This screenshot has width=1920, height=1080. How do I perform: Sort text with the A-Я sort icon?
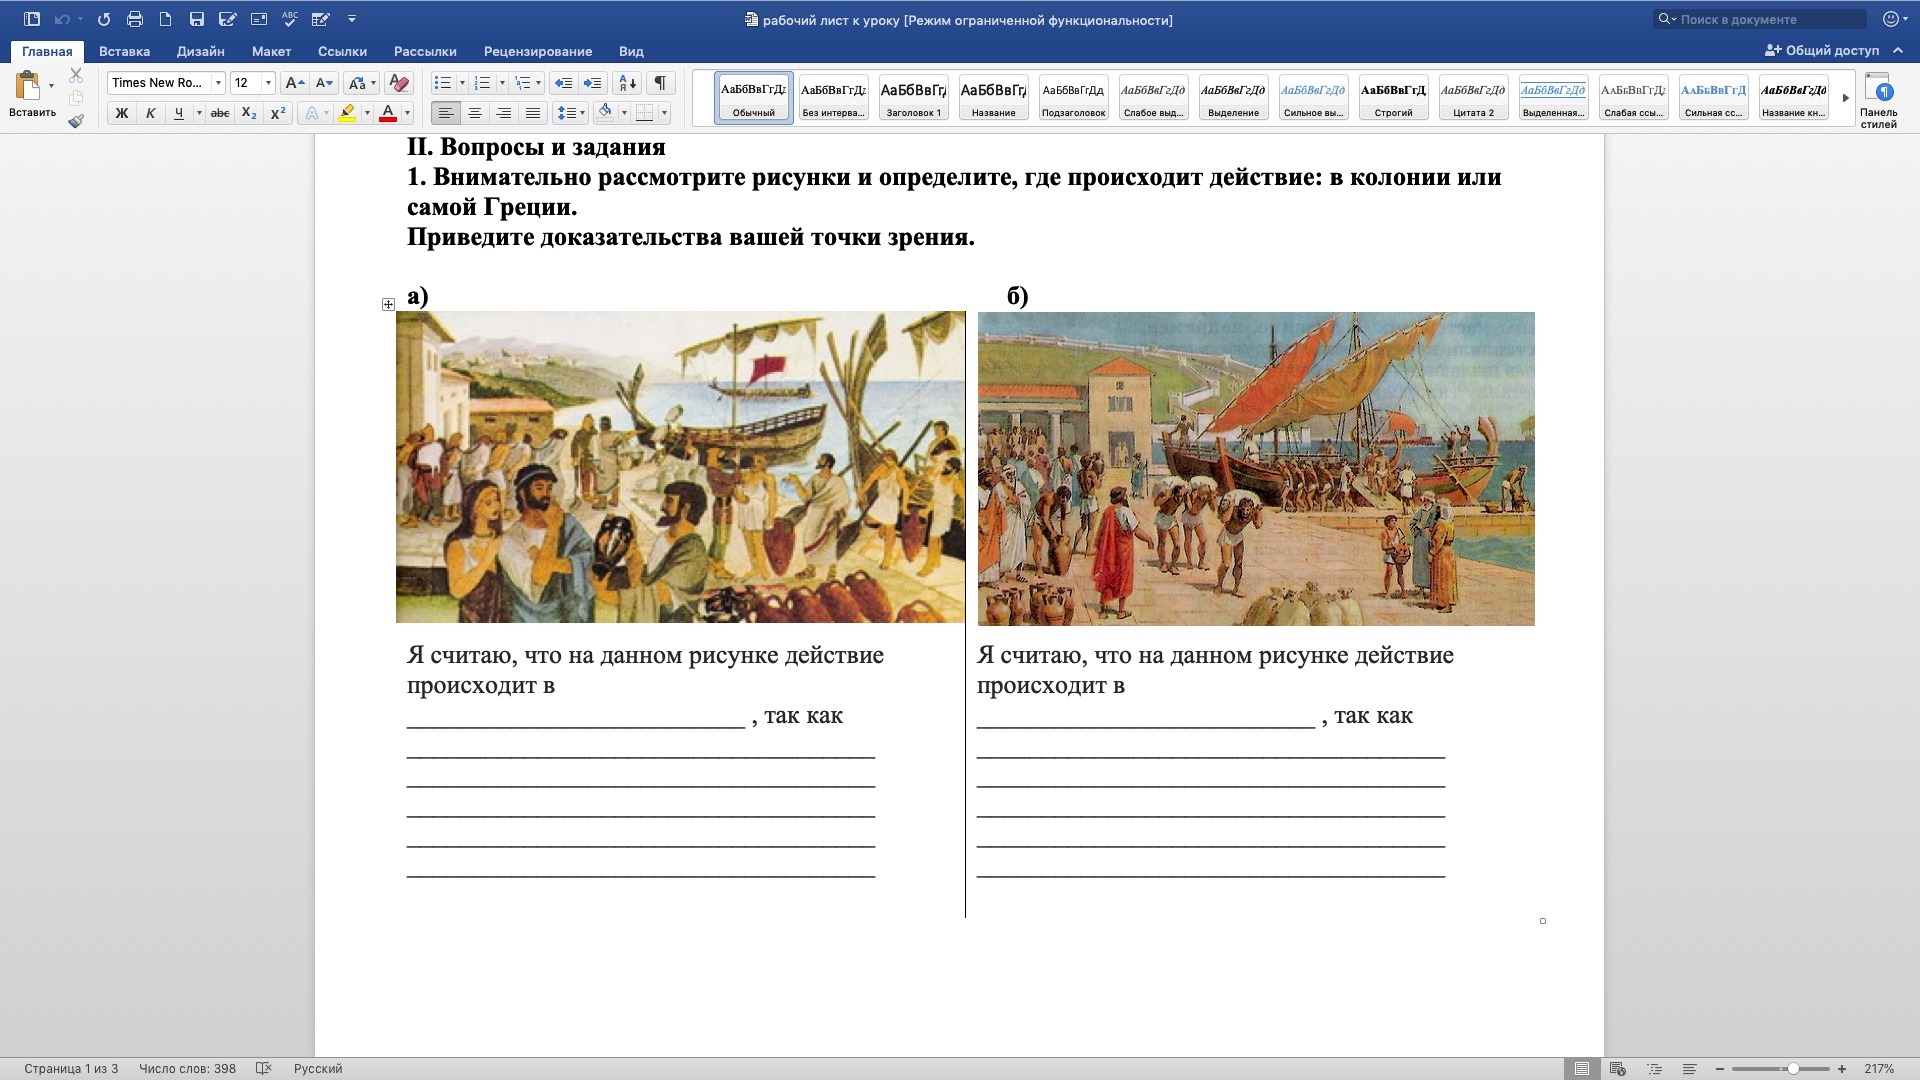pos(627,83)
